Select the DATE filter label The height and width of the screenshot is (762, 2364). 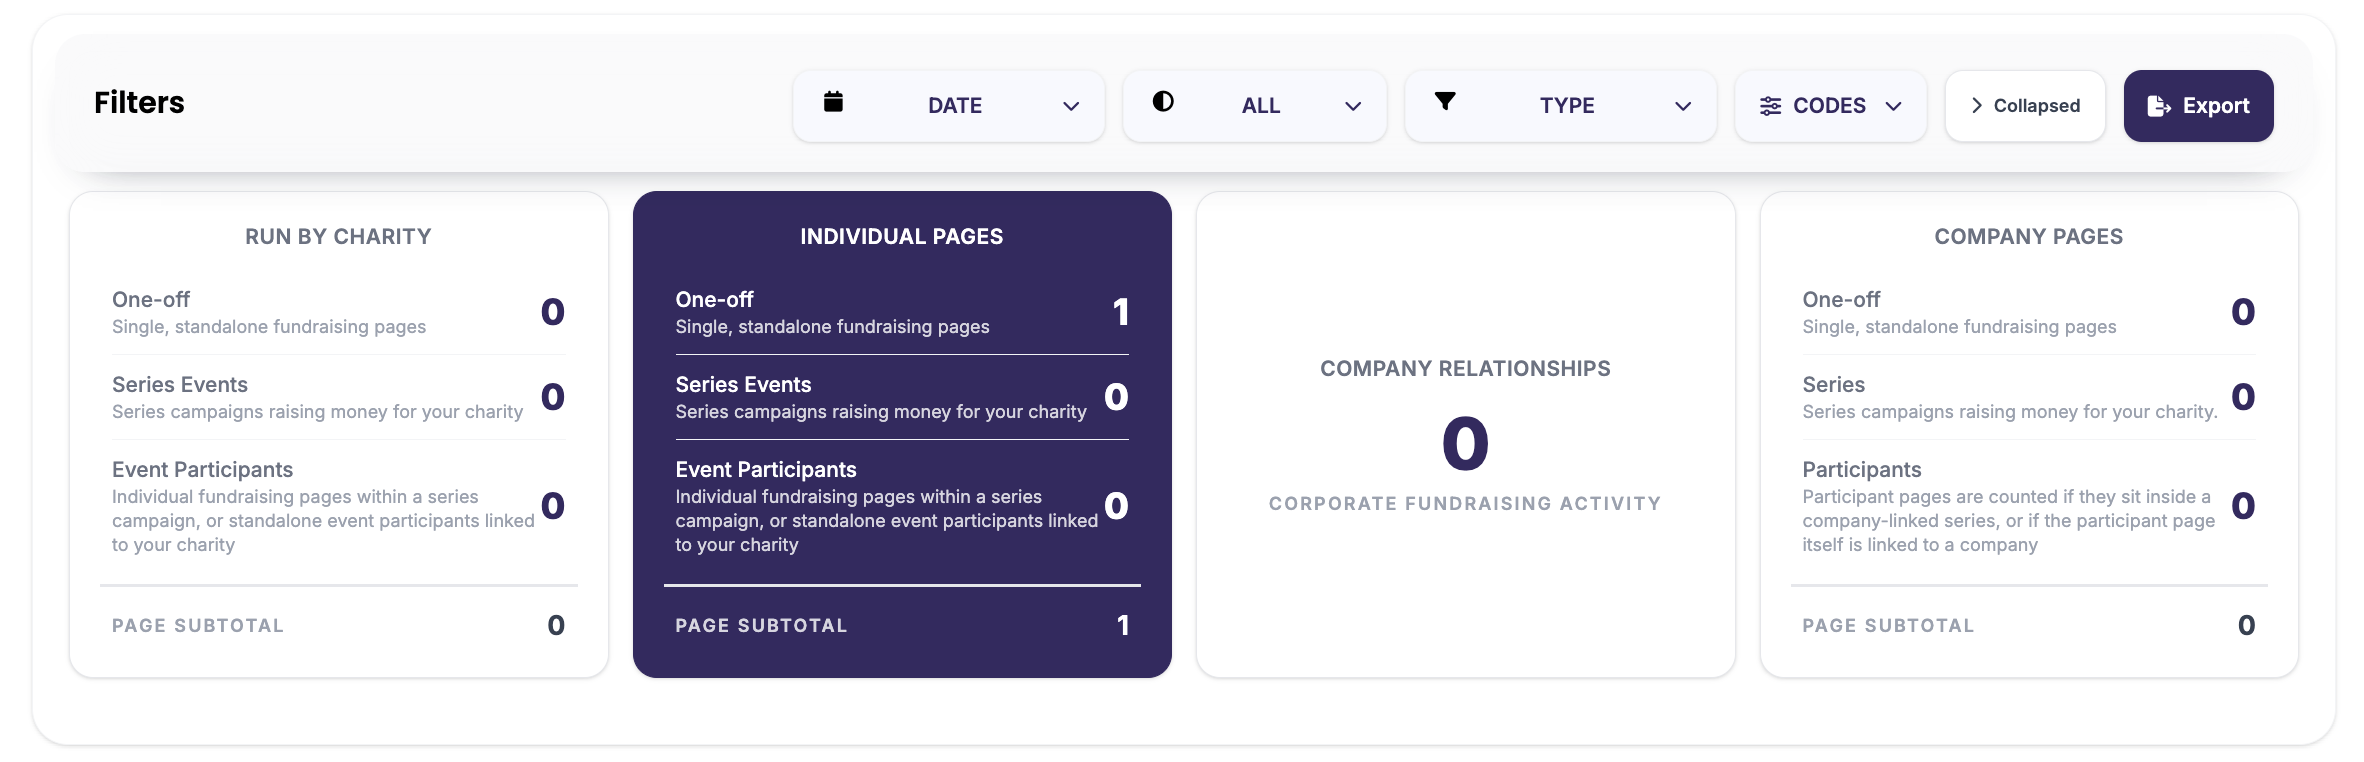point(955,106)
